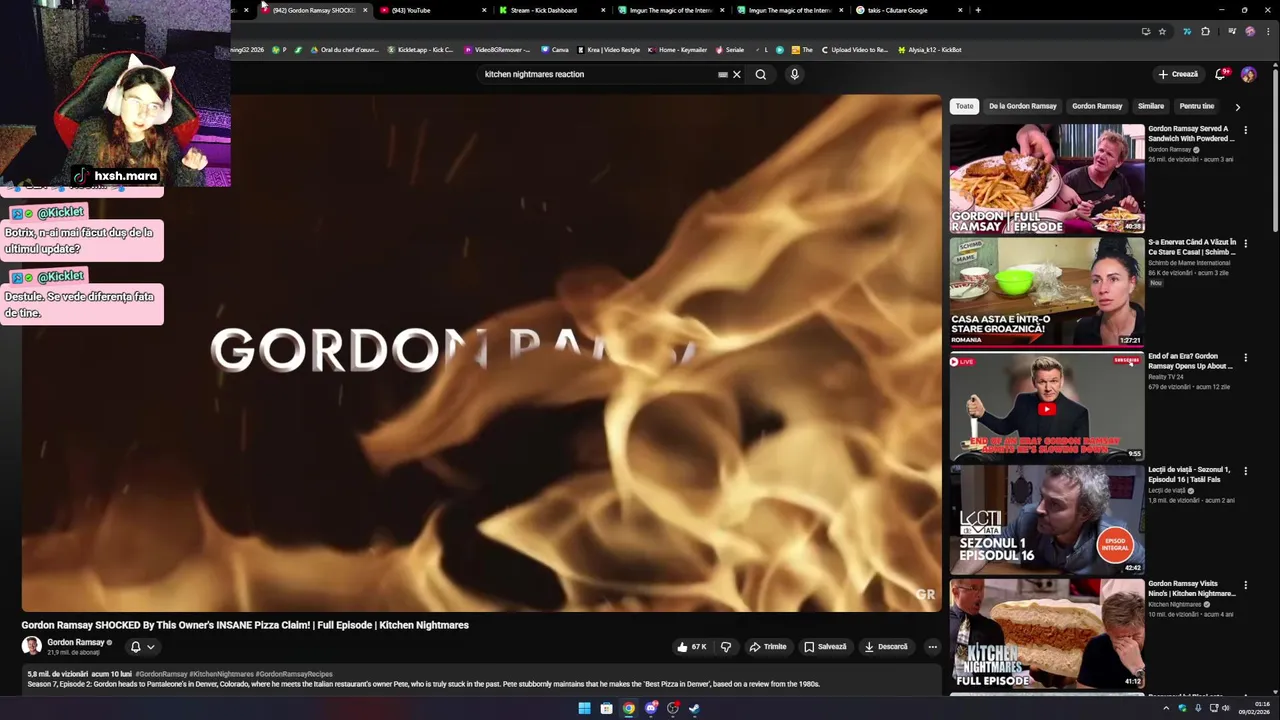The image size is (1280, 720).
Task: Expand the notification bell subscription dropdown
Action: (151, 647)
